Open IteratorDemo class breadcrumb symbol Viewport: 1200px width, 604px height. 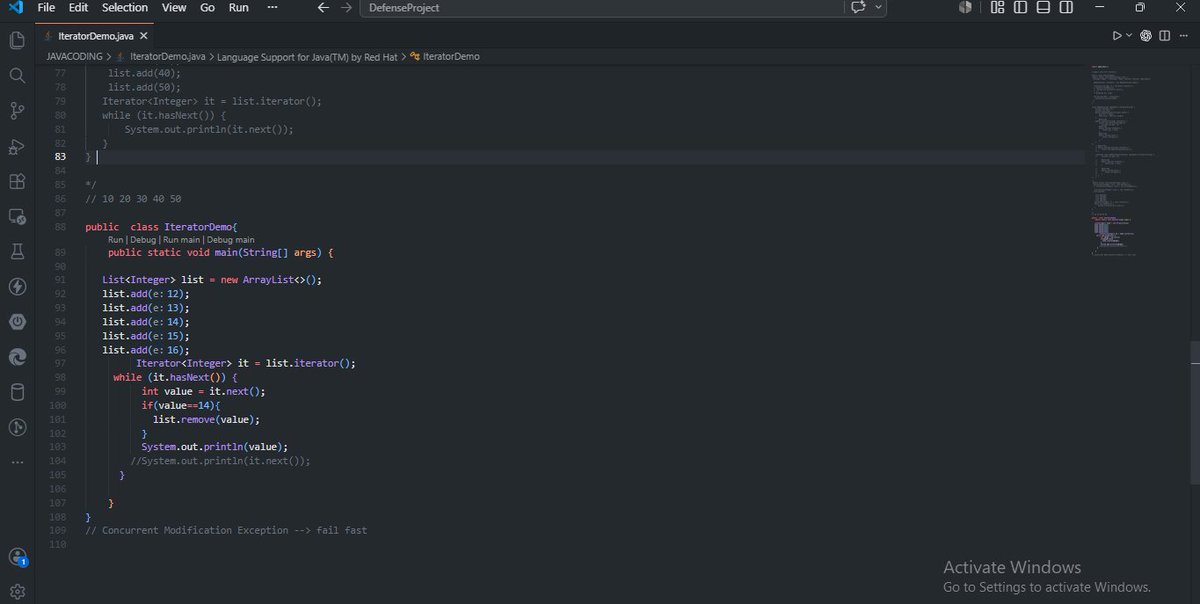tap(445, 57)
